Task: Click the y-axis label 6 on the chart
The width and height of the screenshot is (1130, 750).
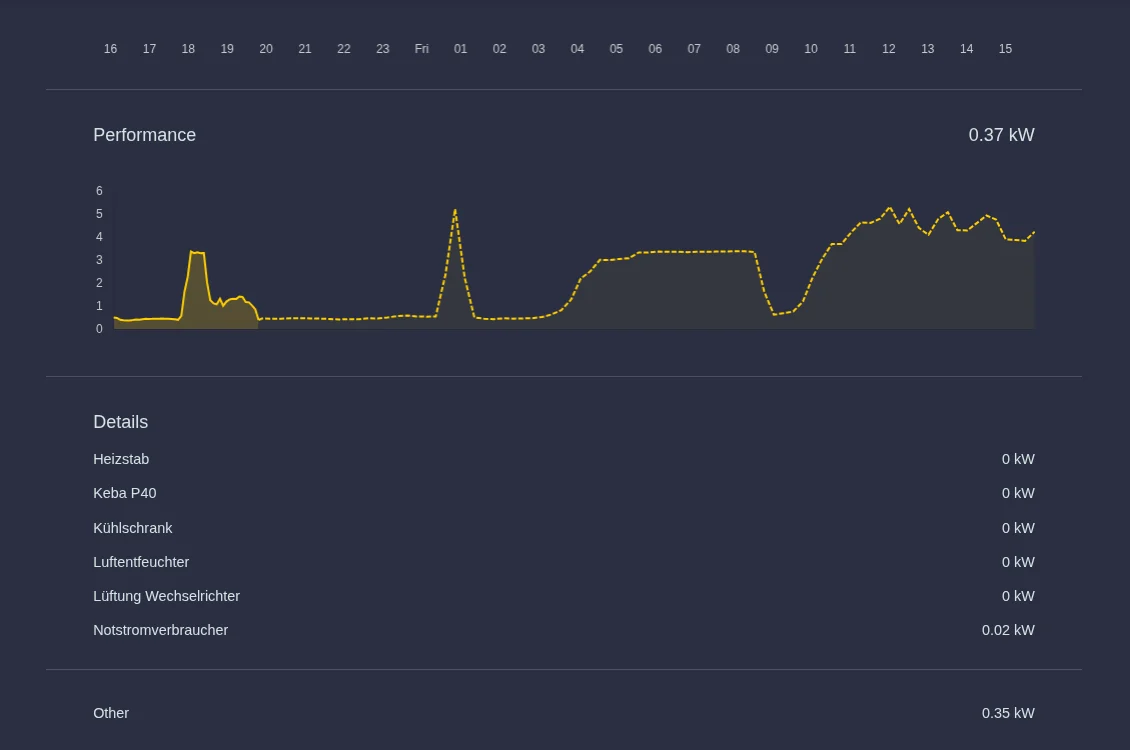Action: 99,191
